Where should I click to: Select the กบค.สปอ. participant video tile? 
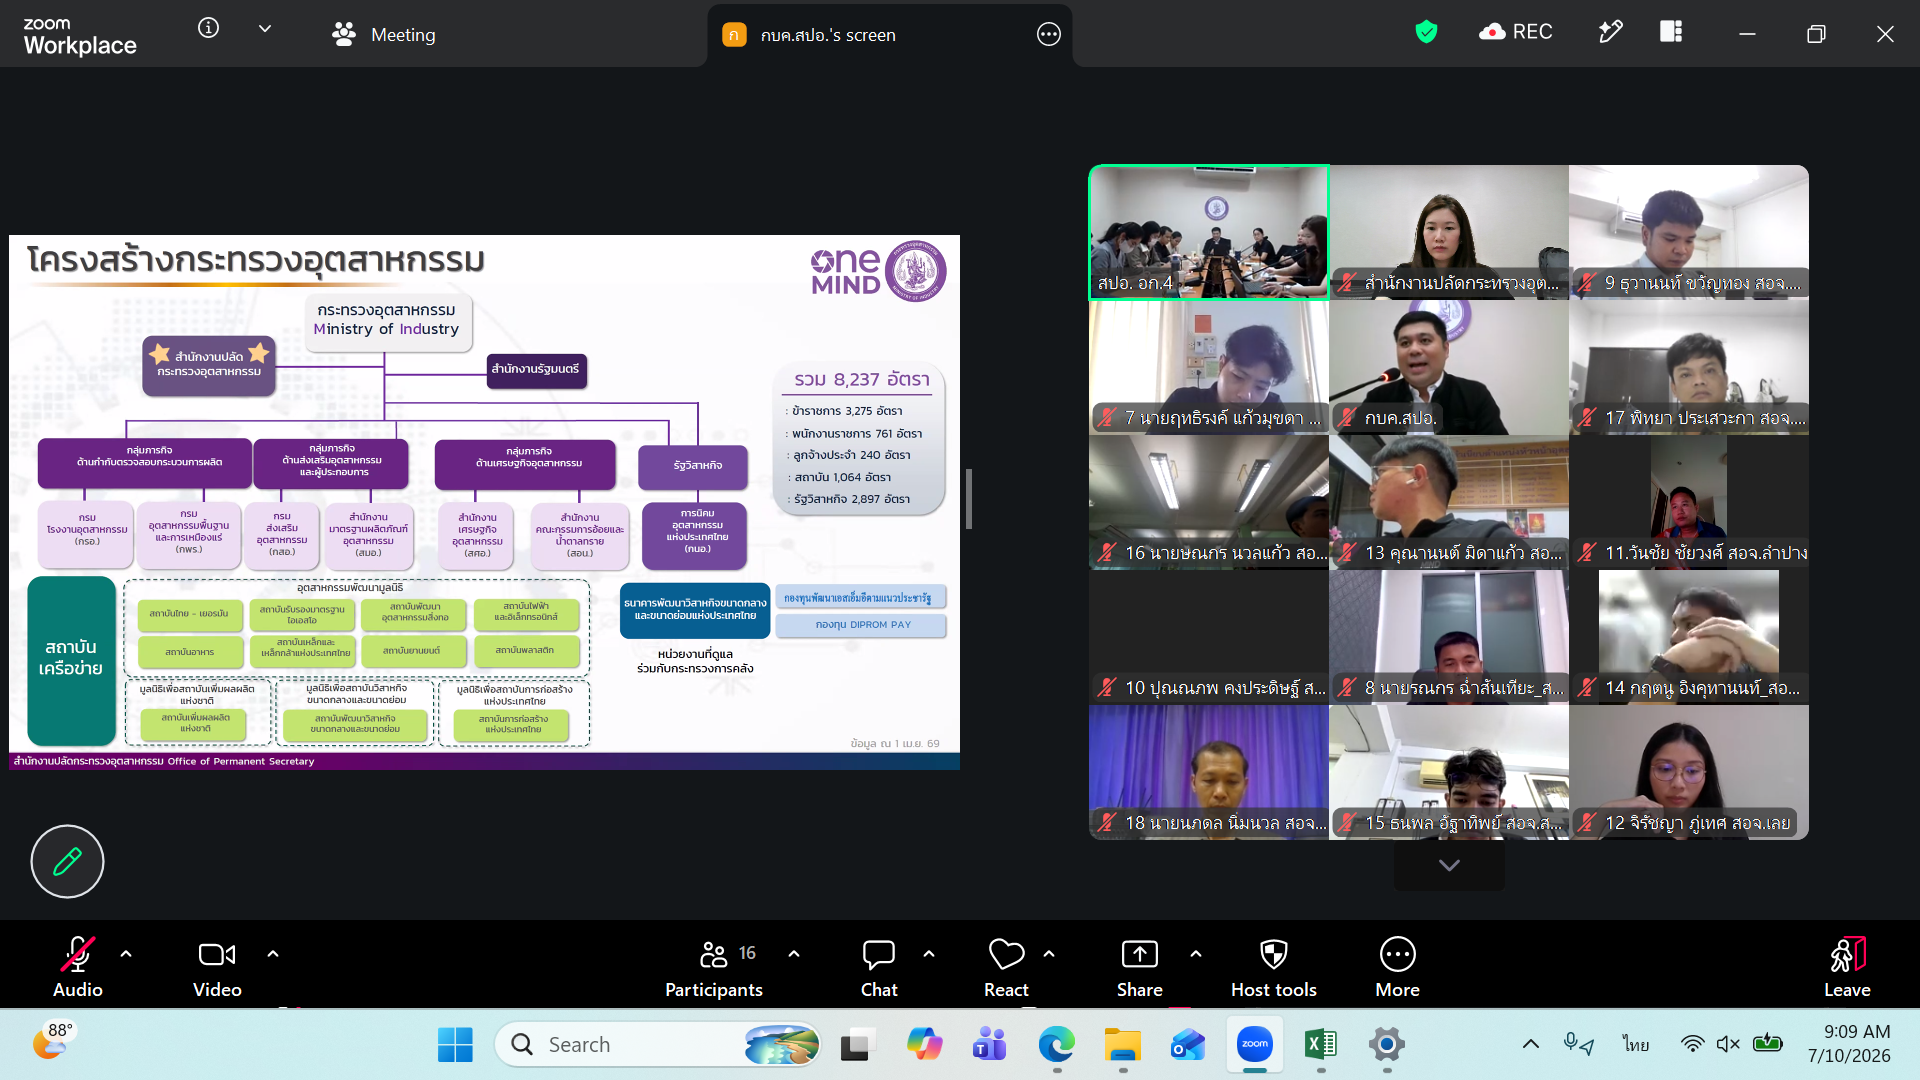[x=1449, y=367]
